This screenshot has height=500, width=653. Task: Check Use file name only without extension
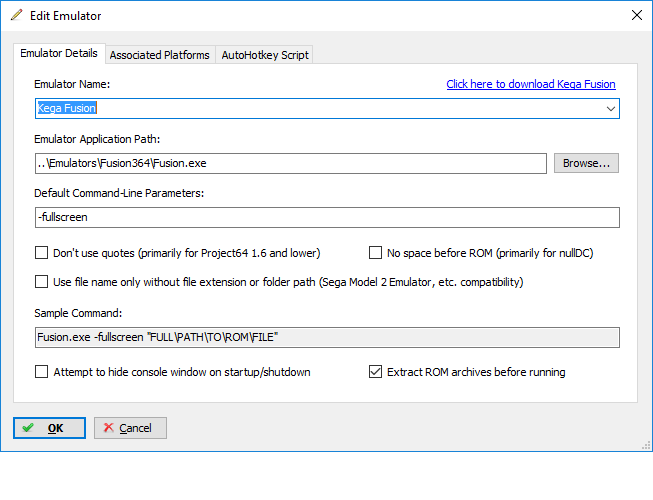tap(41, 282)
